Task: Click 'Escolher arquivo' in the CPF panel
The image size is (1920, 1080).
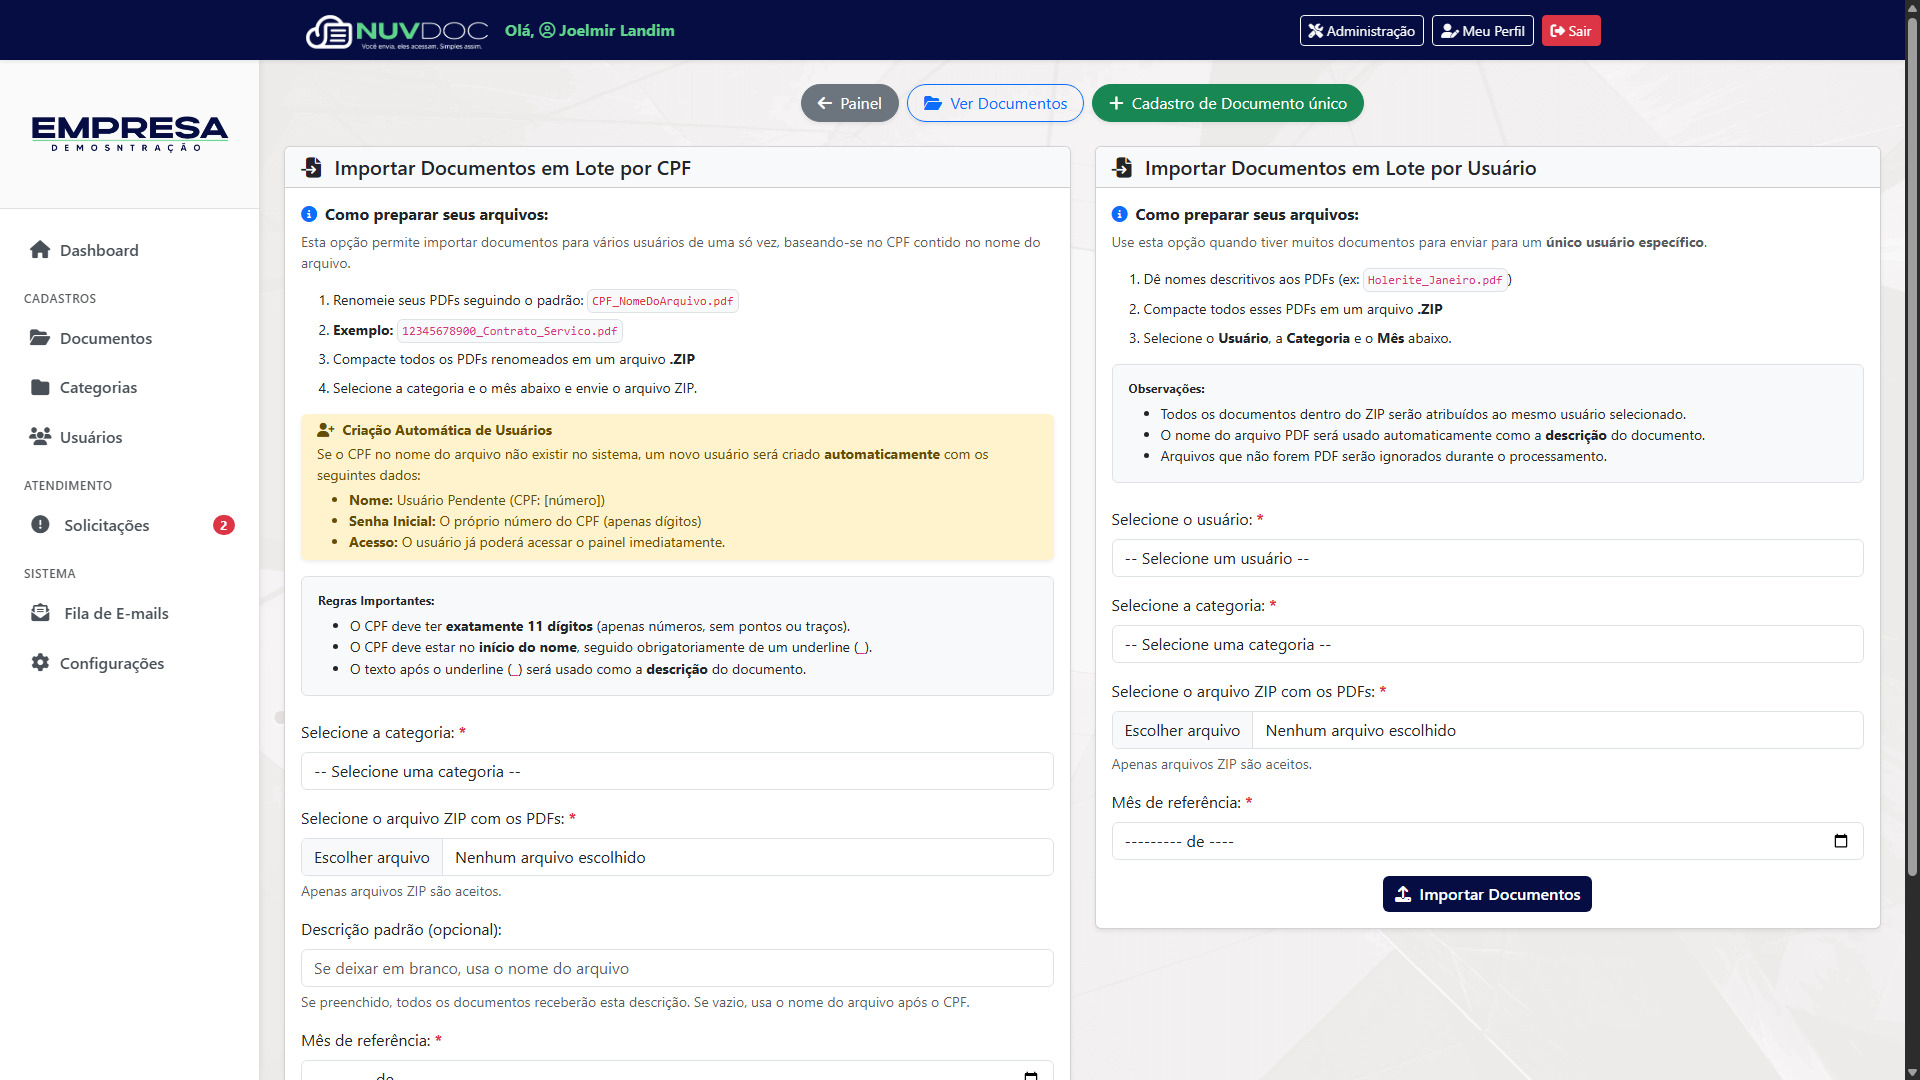Action: (x=372, y=857)
